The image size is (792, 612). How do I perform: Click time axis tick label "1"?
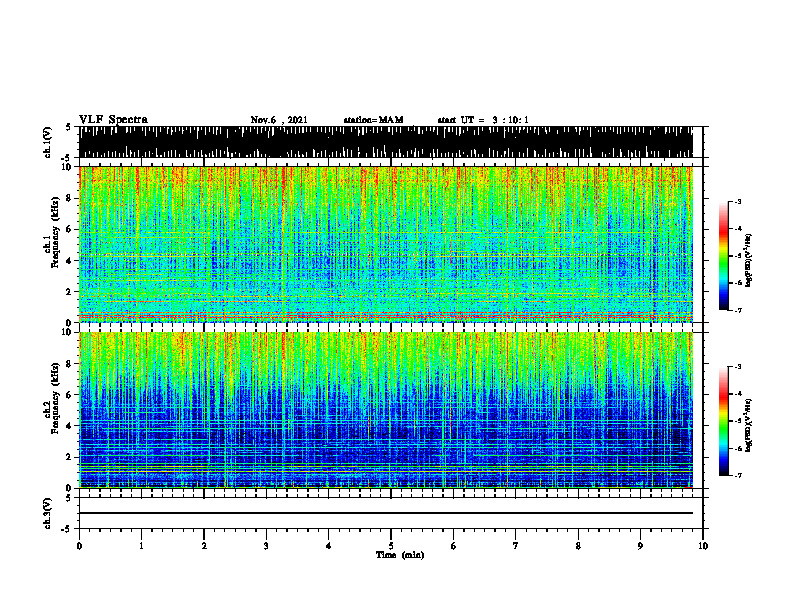click(141, 546)
